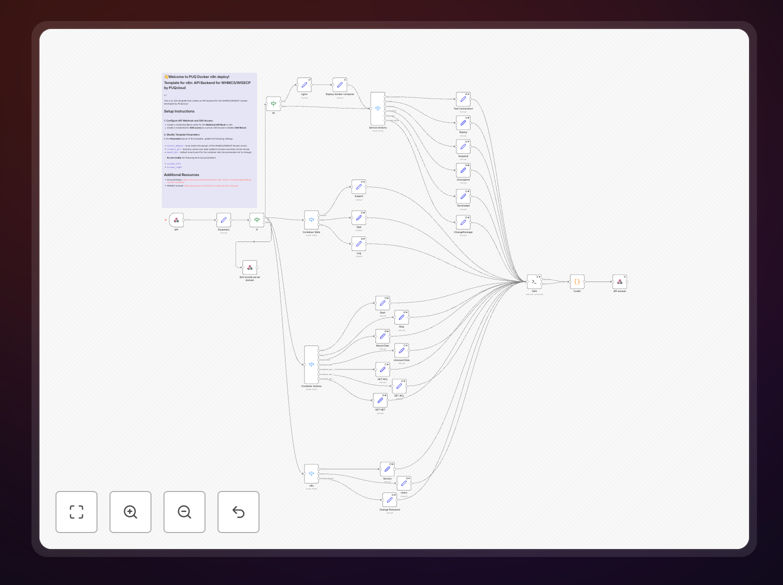Image resolution: width=783 pixels, height=585 pixels.
Task: Select the Unmount Disk node
Action: click(401, 350)
